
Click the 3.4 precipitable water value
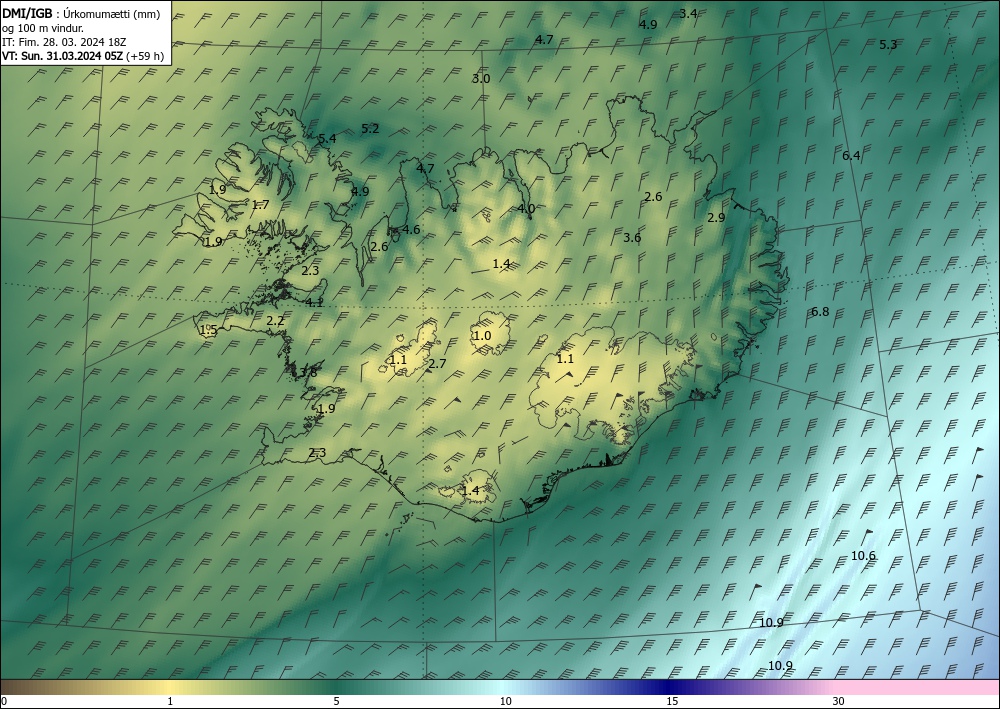pyautogui.click(x=688, y=13)
